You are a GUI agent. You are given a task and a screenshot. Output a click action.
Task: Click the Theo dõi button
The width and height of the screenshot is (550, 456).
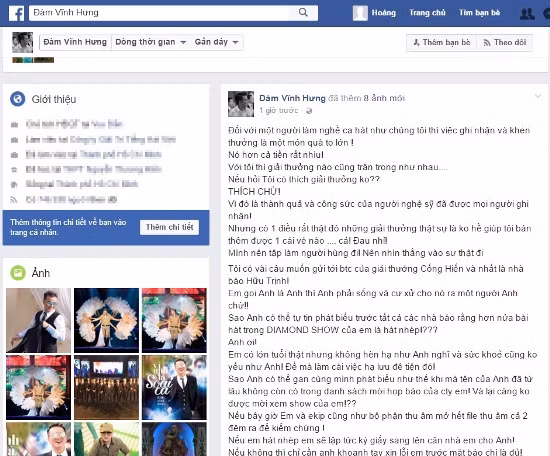pos(505,42)
